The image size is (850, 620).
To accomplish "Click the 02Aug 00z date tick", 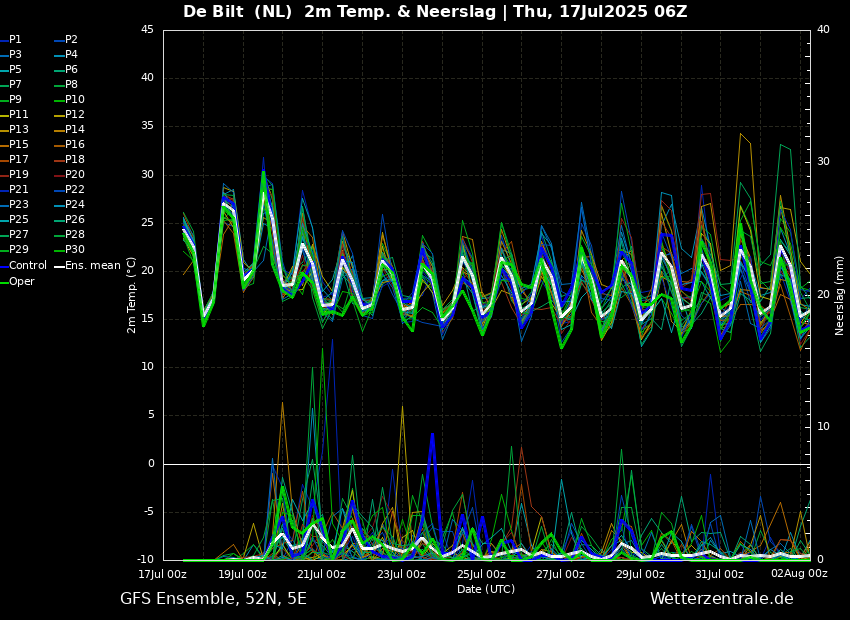I will pos(799,574).
